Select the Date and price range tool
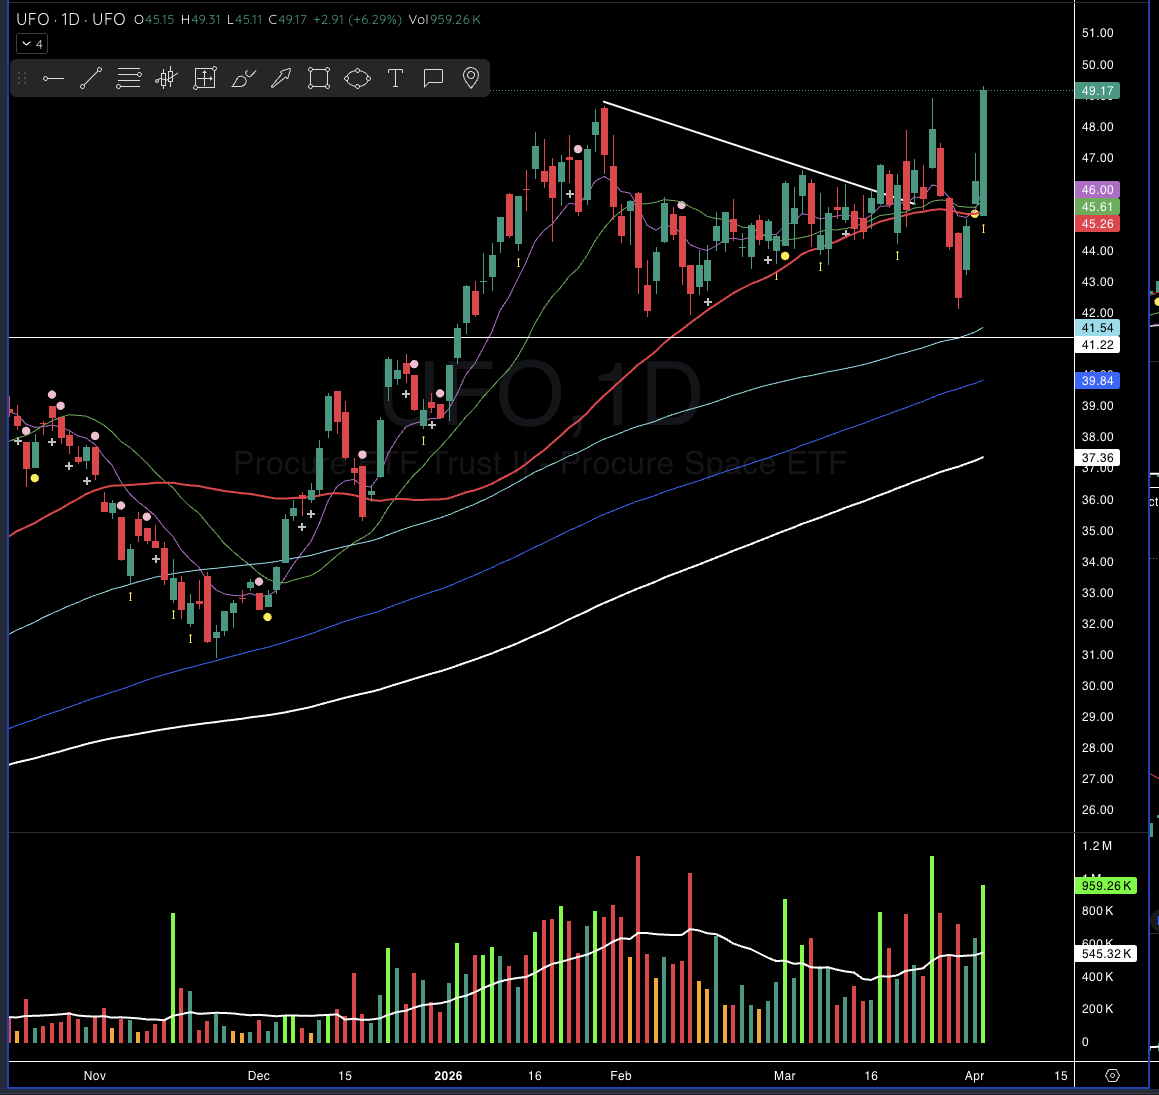The height and width of the screenshot is (1095, 1159). 205,78
